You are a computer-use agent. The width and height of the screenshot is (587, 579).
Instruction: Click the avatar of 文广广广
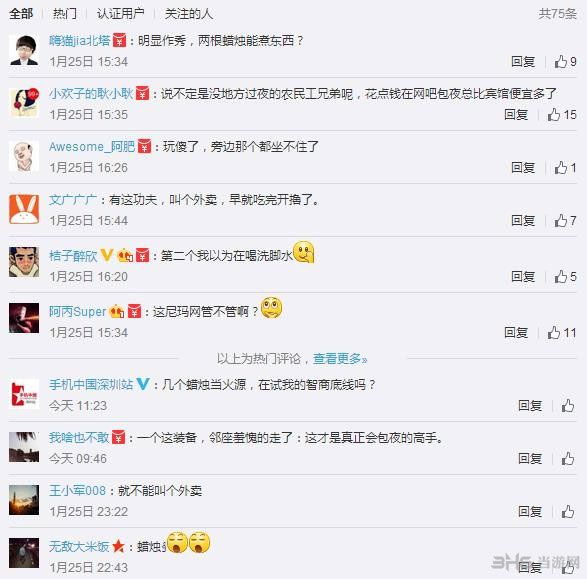[x=24, y=209]
